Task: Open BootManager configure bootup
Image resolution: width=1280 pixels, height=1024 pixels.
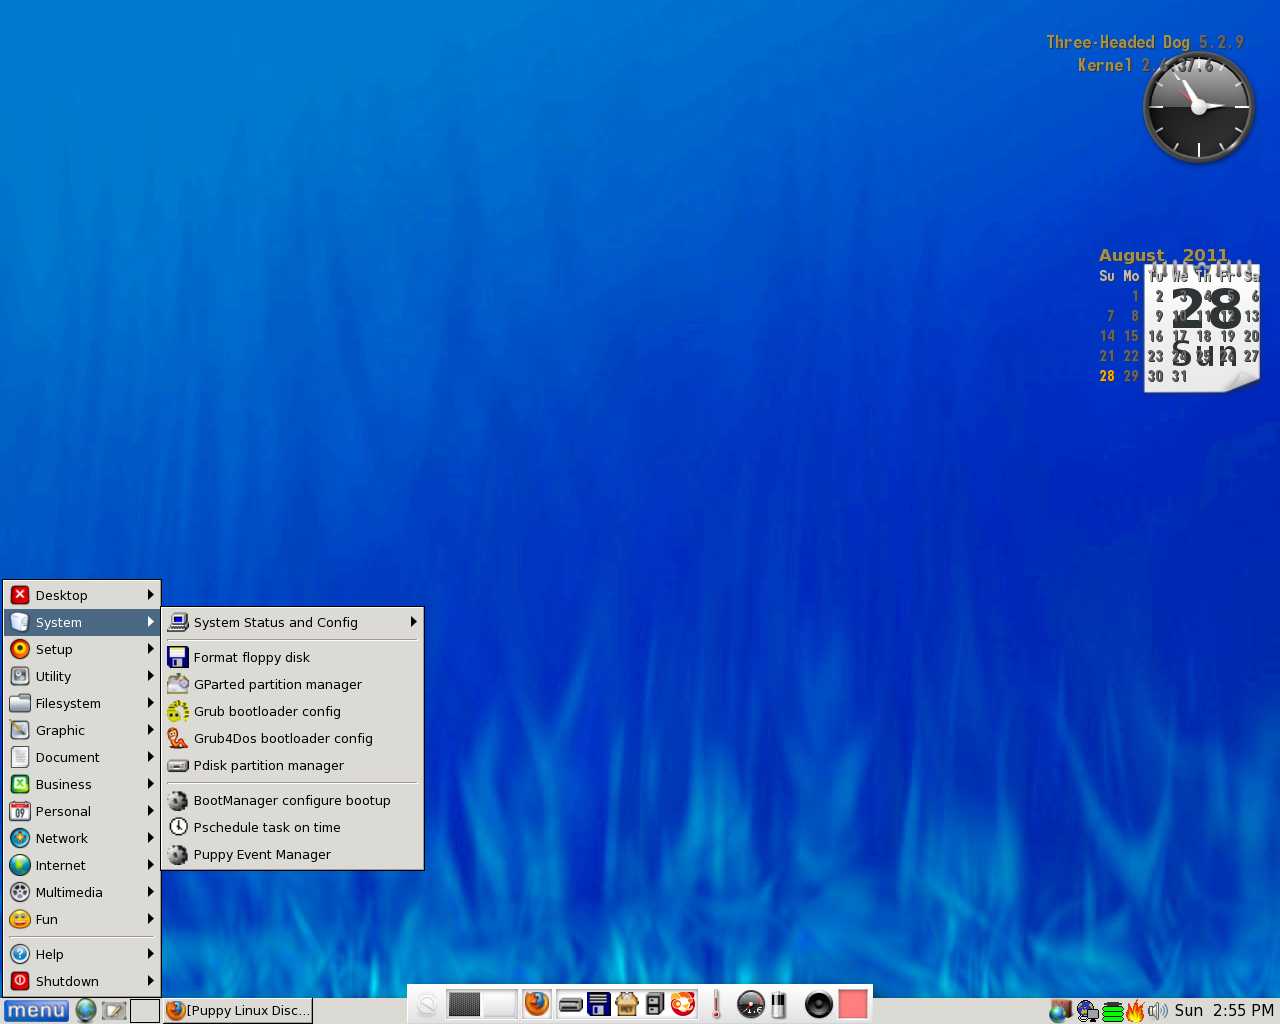Action: (292, 800)
